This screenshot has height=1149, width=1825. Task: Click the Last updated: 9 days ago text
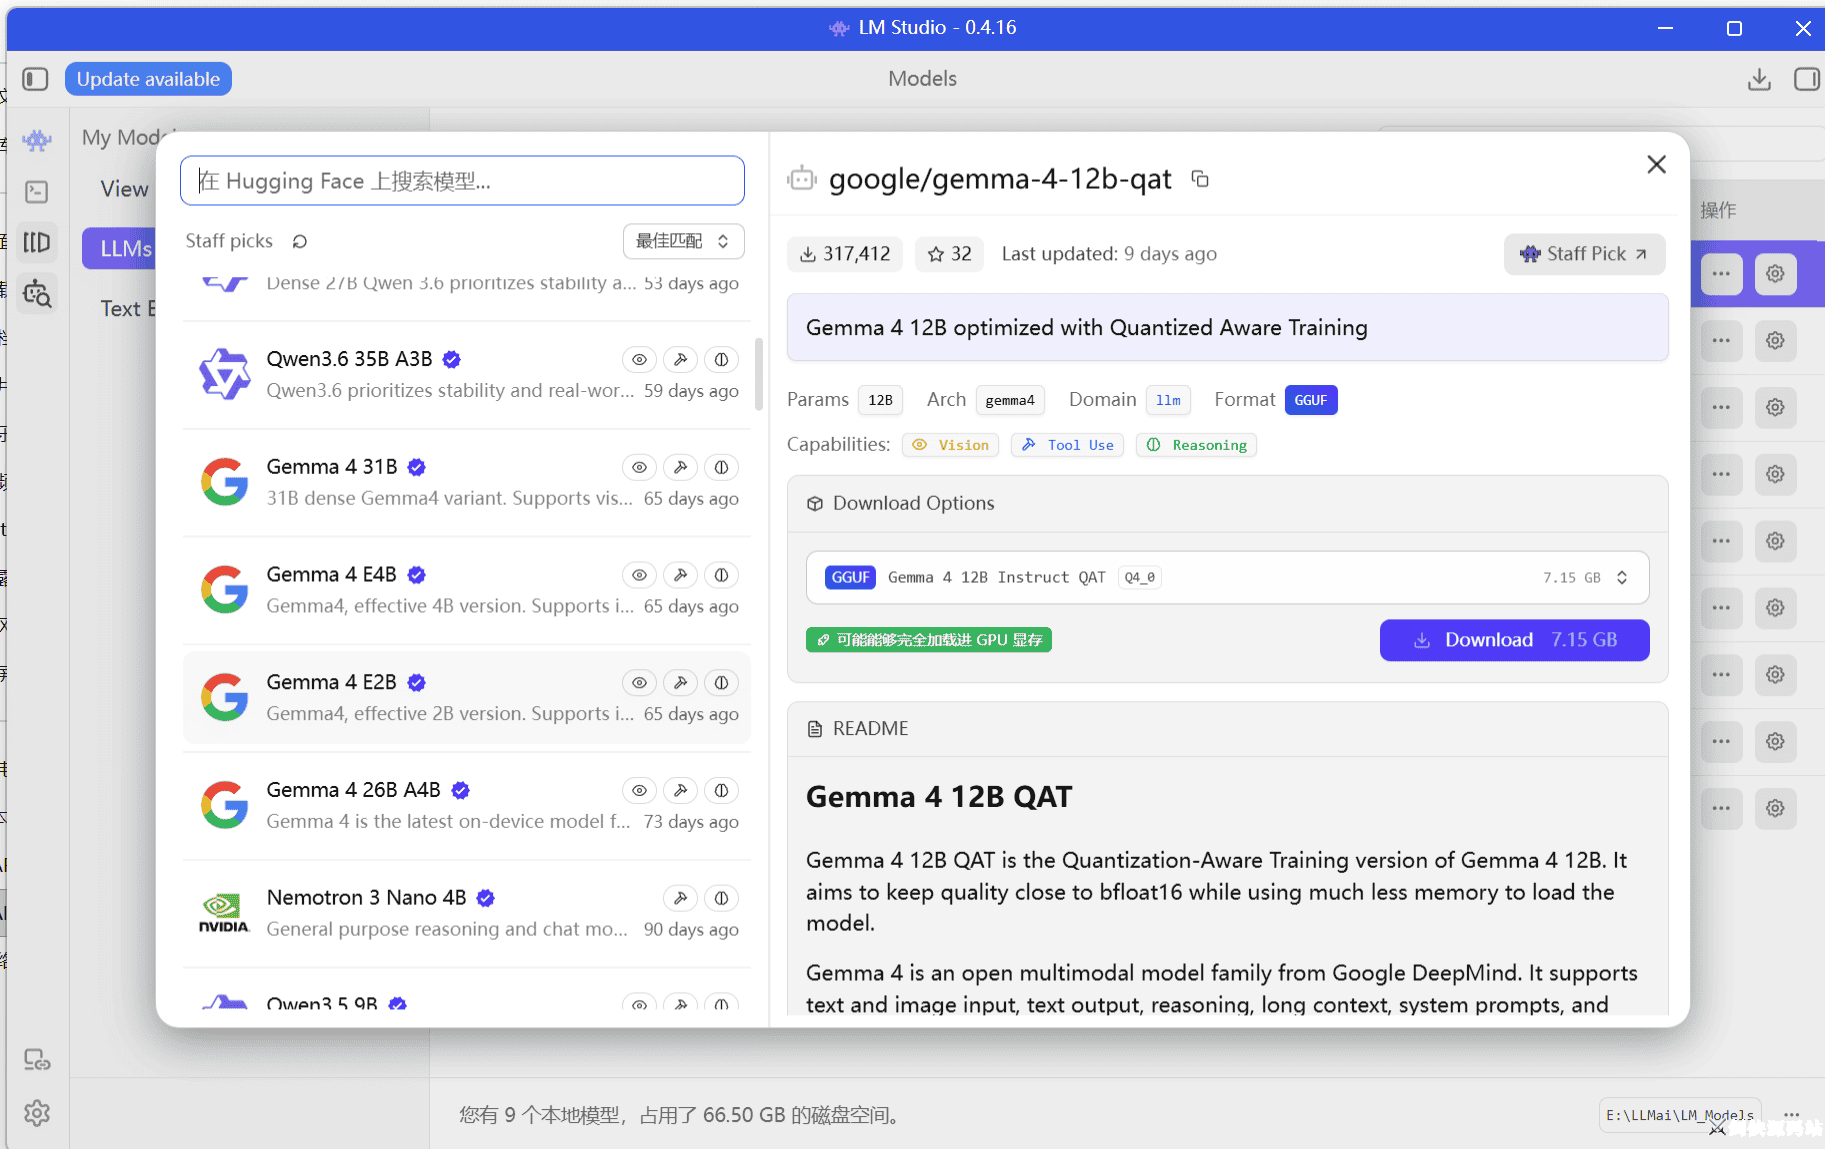coord(1109,254)
